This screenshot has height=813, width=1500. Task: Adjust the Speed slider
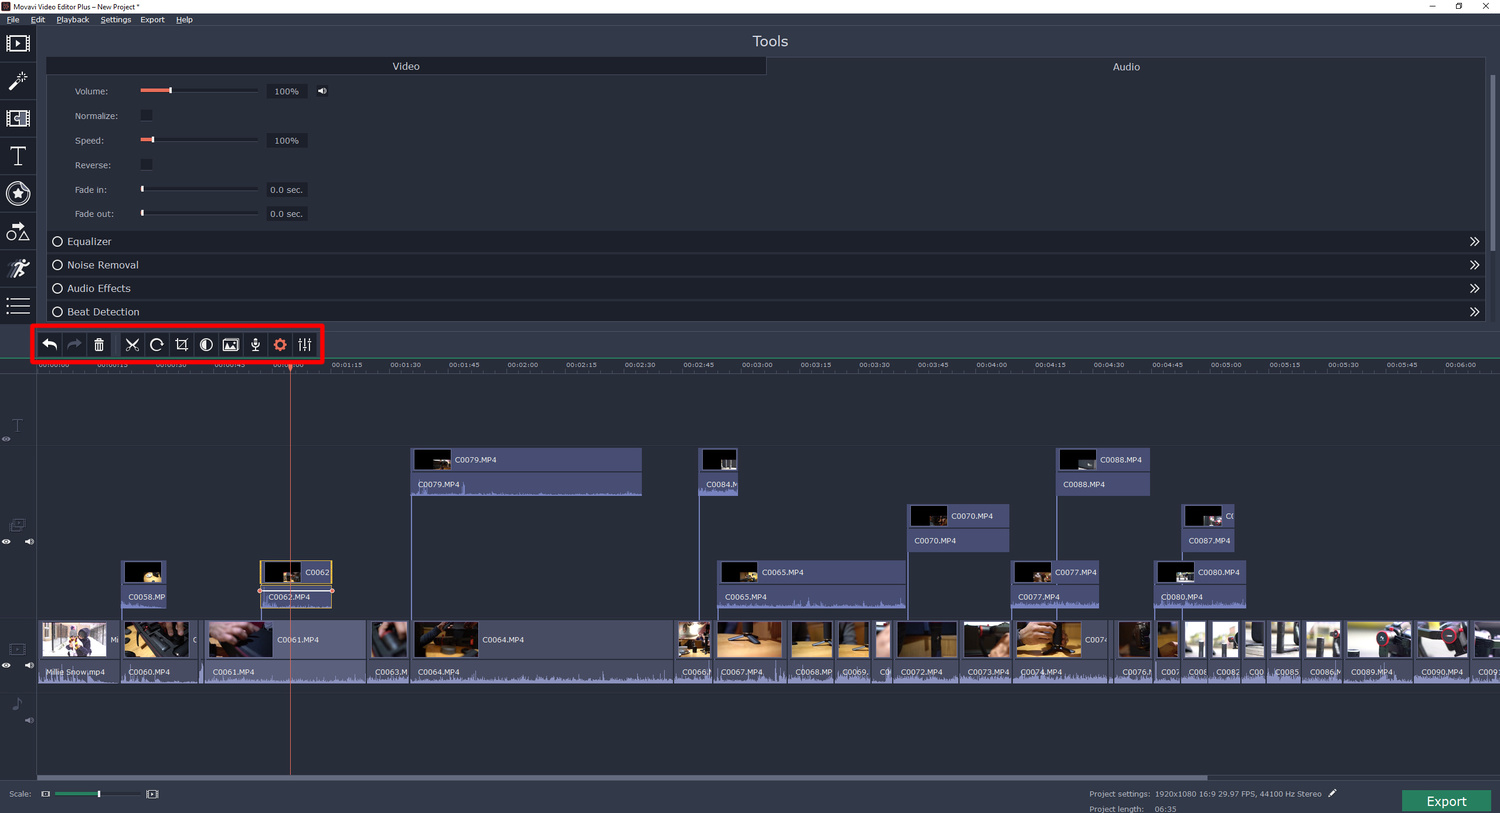(199, 140)
